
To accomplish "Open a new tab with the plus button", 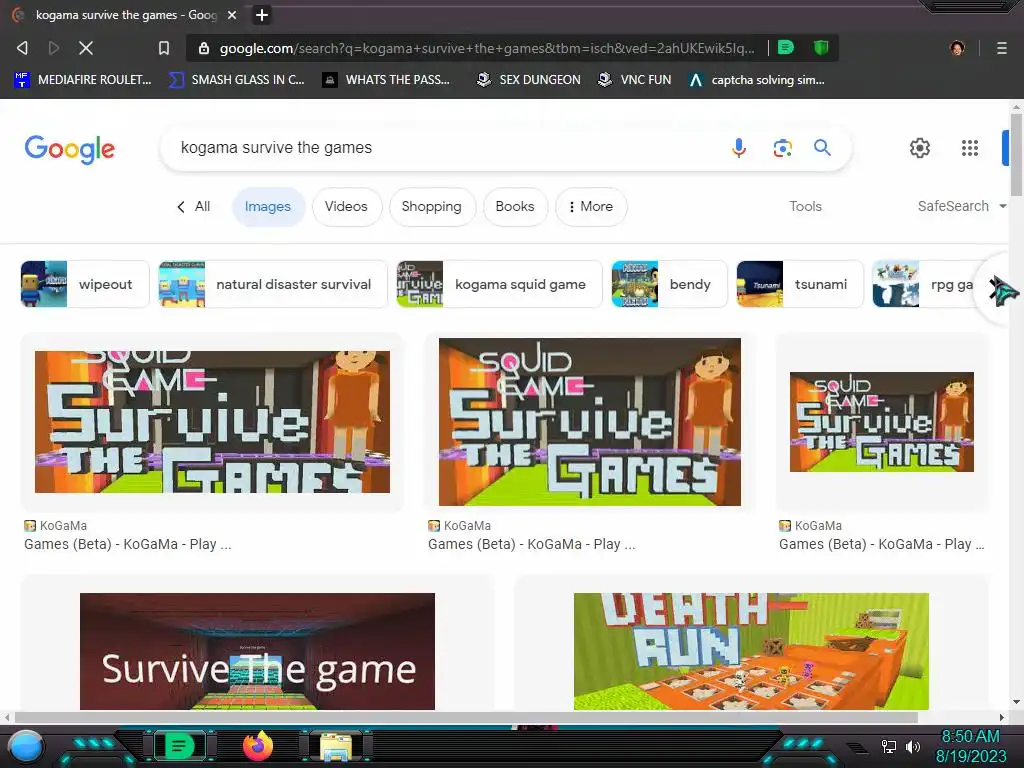I will (x=261, y=14).
